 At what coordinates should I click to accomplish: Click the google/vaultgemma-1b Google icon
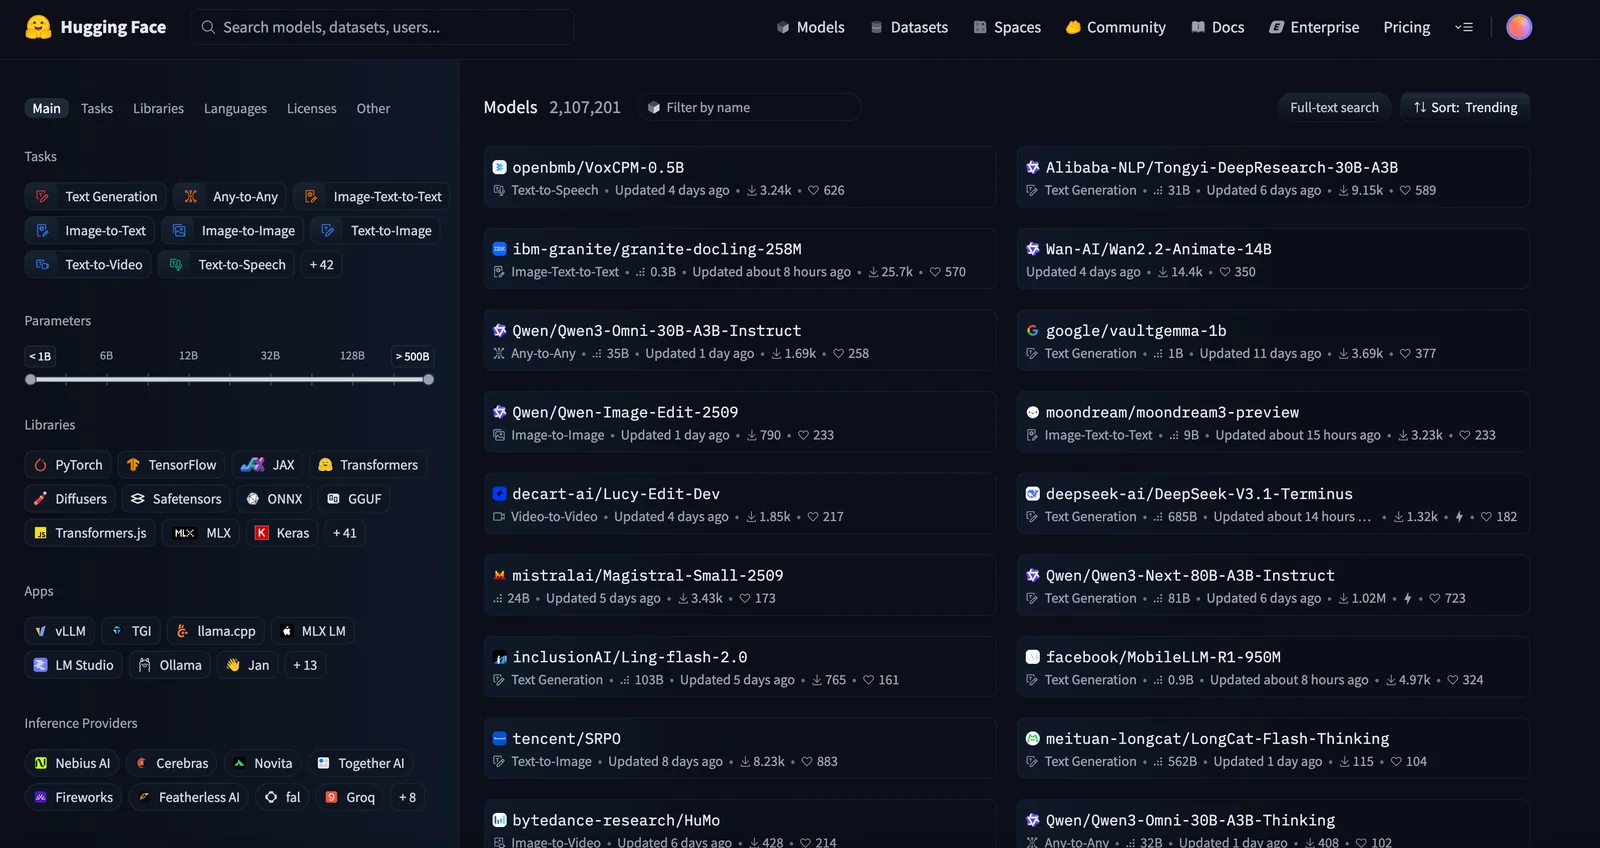pyautogui.click(x=1032, y=331)
